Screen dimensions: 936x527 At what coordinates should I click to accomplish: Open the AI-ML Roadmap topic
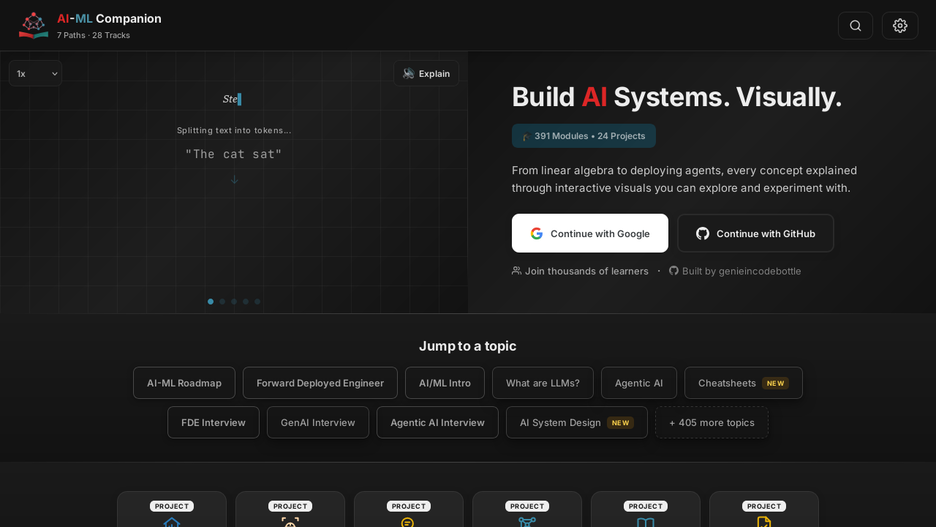(x=184, y=383)
